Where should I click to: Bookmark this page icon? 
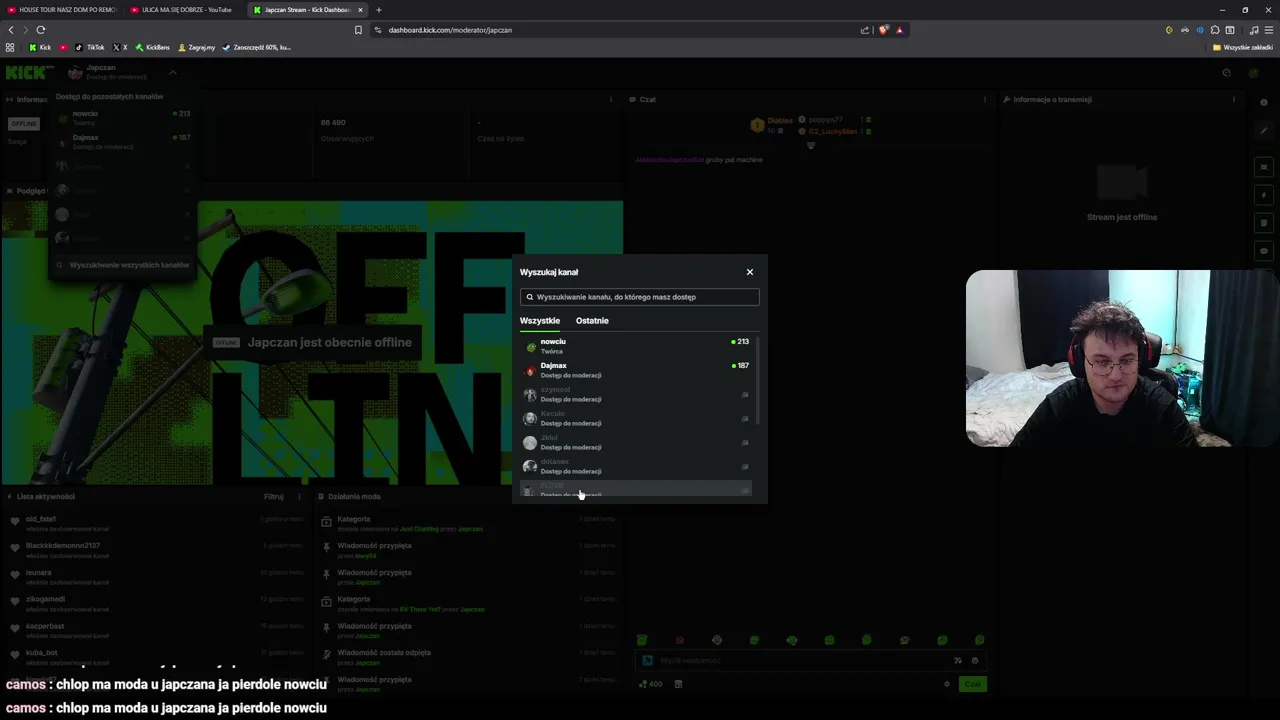pyautogui.click(x=358, y=30)
